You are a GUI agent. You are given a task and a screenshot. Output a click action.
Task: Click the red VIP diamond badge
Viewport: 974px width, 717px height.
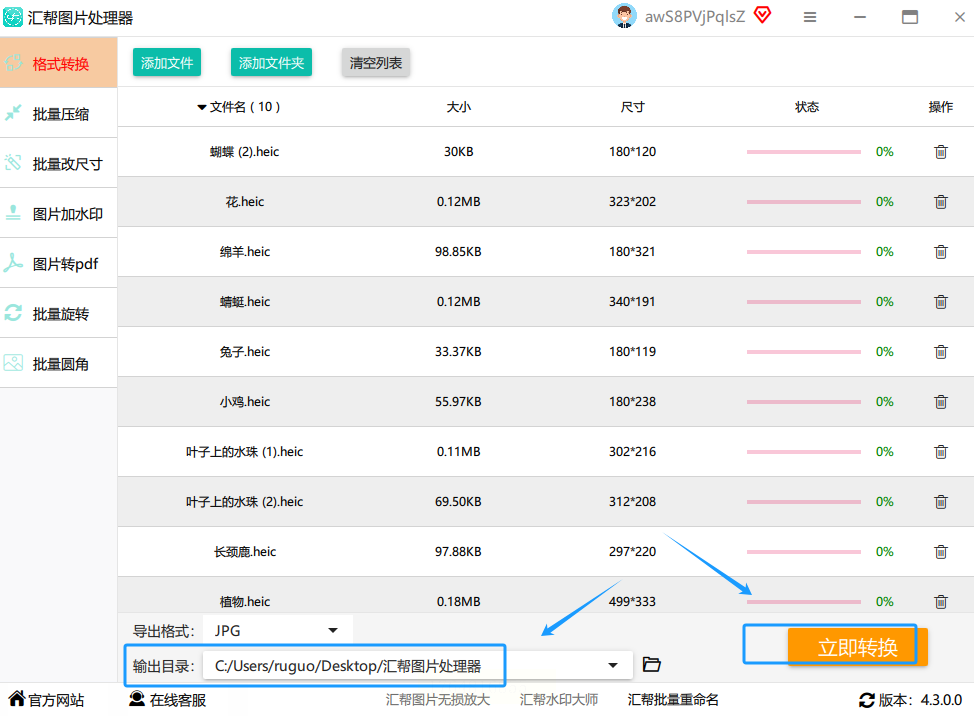pyautogui.click(x=762, y=15)
